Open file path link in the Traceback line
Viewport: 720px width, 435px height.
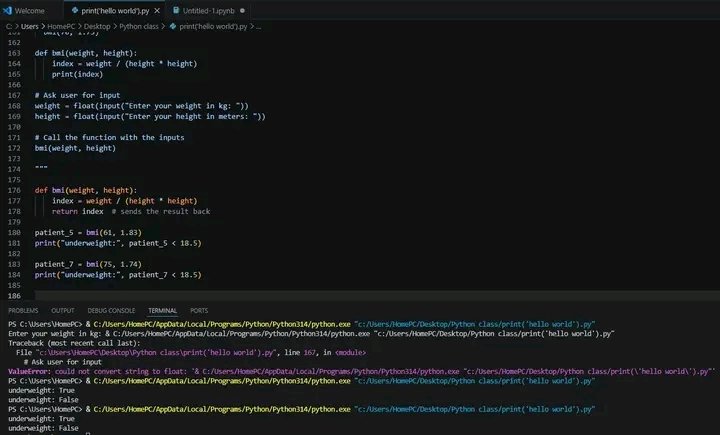point(158,352)
